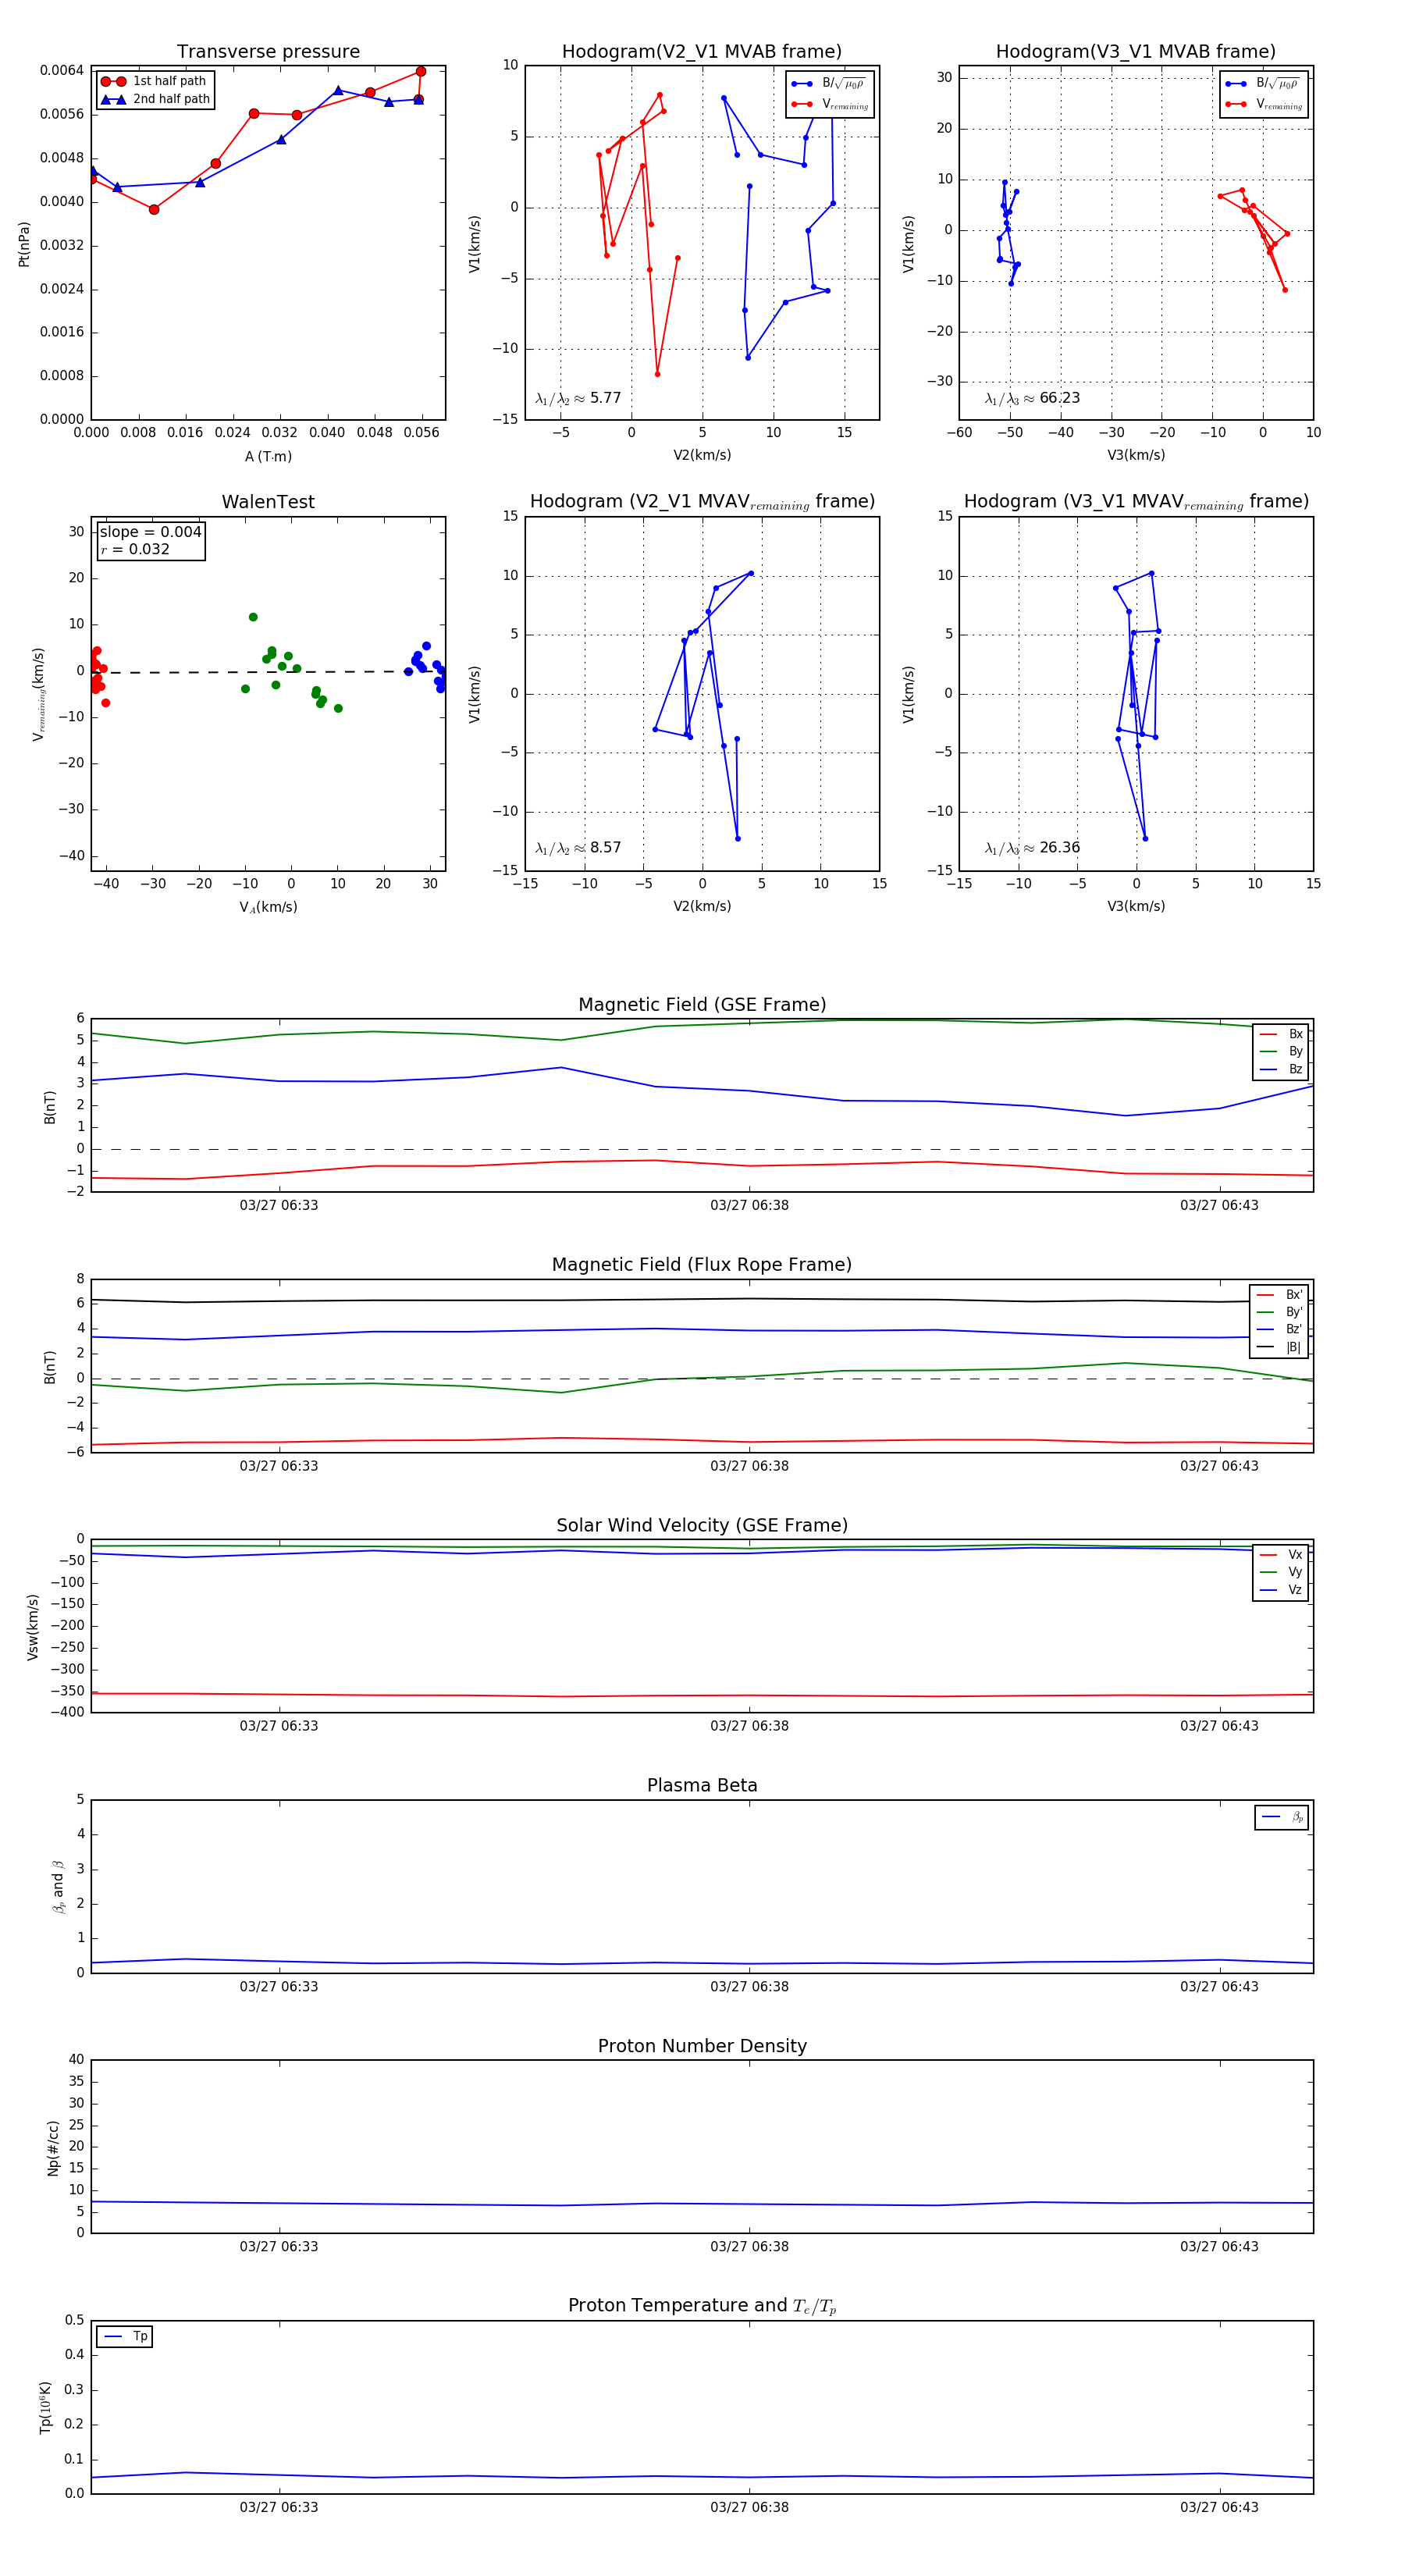The height and width of the screenshot is (2576, 1405).
Task: Click the eigenvalue ratio label 66.23
Action: click(1032, 398)
